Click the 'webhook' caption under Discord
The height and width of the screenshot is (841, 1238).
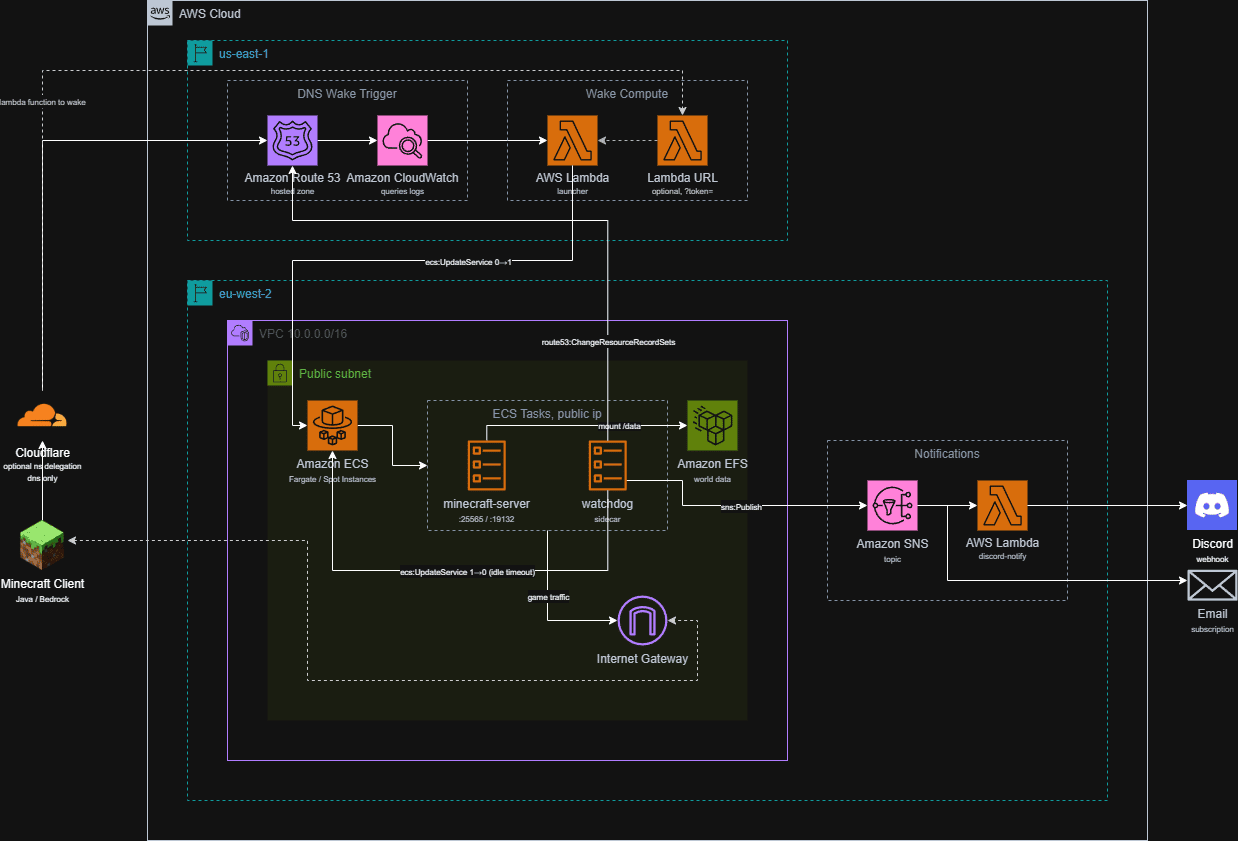tap(1212, 559)
